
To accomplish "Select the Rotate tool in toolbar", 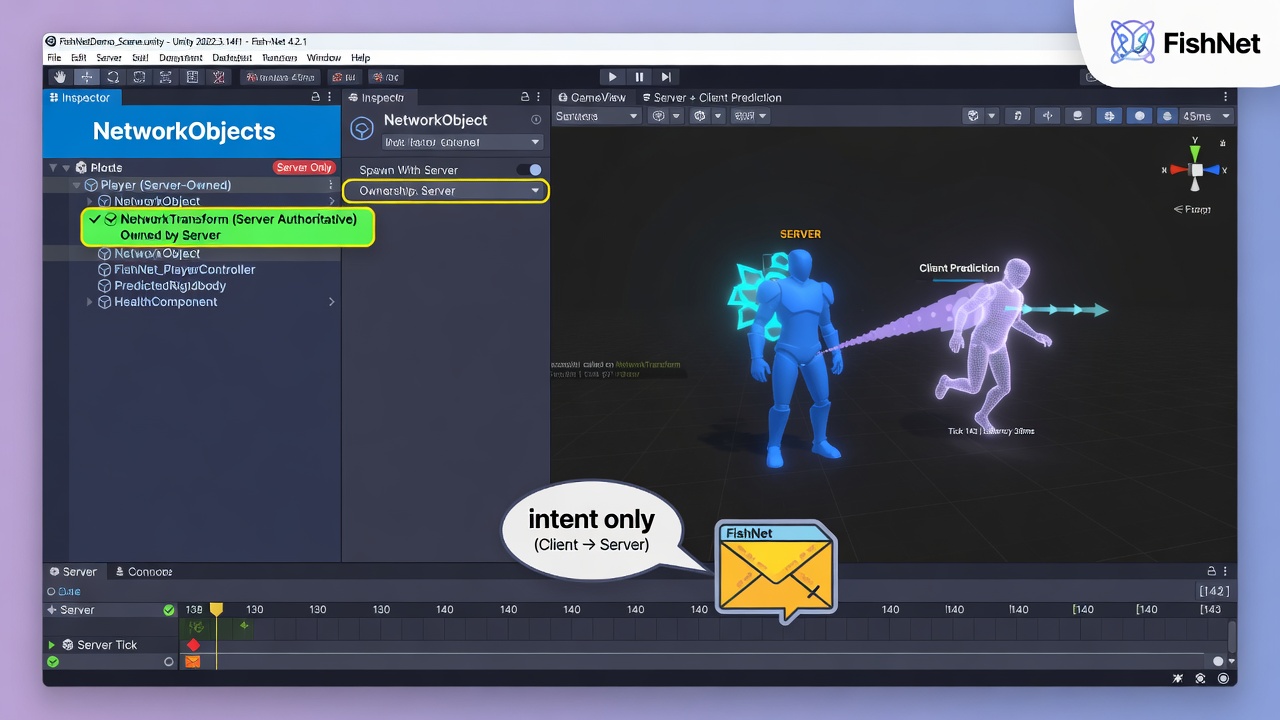I will [x=113, y=77].
